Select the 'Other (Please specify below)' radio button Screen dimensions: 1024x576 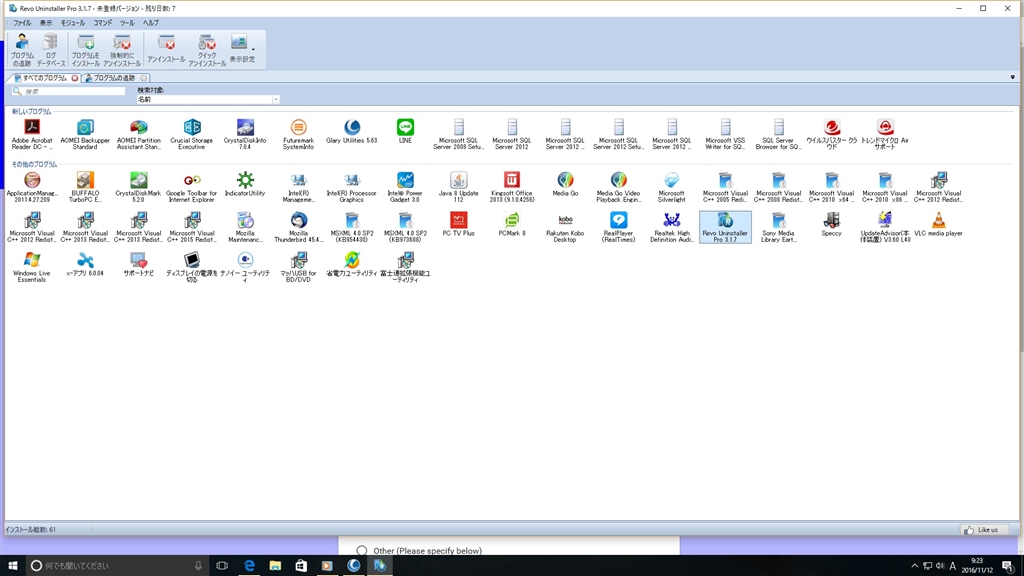coord(362,551)
